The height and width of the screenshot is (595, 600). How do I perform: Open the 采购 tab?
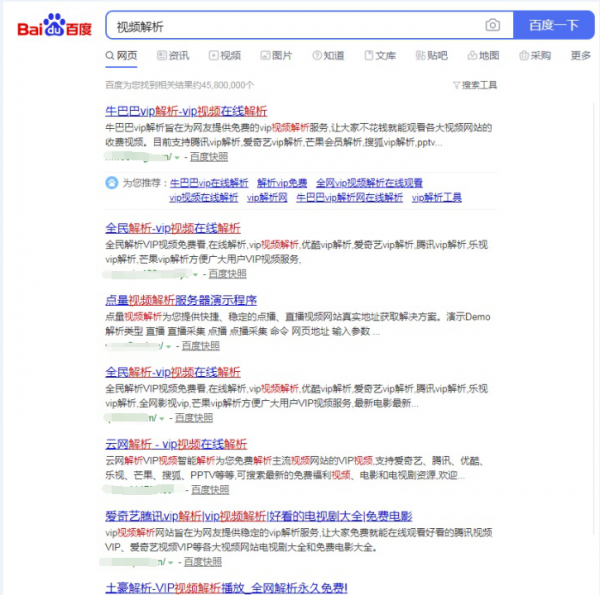point(535,56)
